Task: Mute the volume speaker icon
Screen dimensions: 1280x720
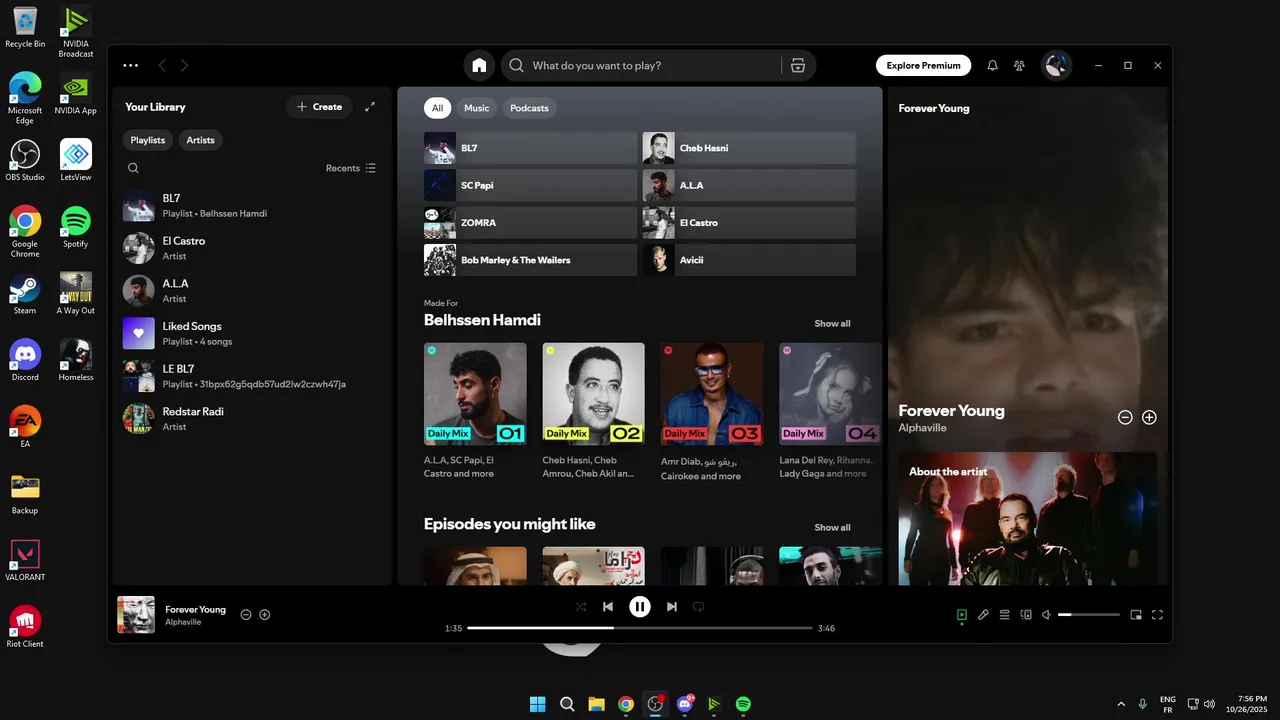Action: tap(1046, 615)
